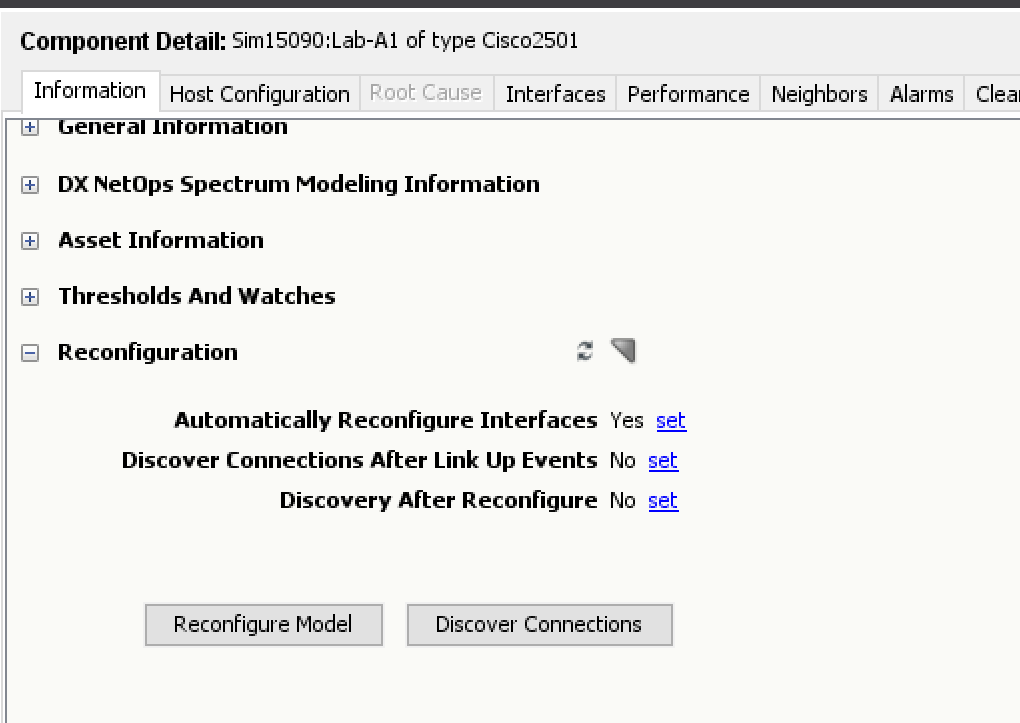This screenshot has height=723, width=1020.
Task: Open the Alarms tab
Action: pyautogui.click(x=921, y=94)
